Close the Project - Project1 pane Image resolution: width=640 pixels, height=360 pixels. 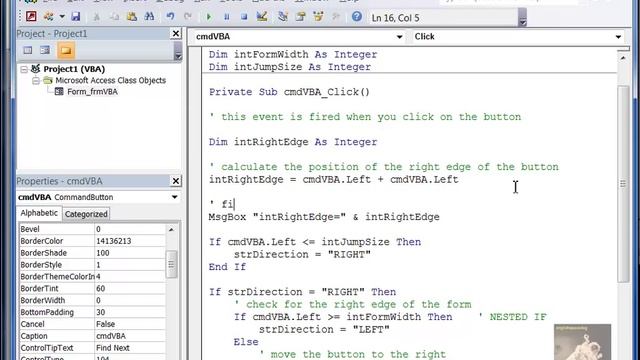coord(176,33)
